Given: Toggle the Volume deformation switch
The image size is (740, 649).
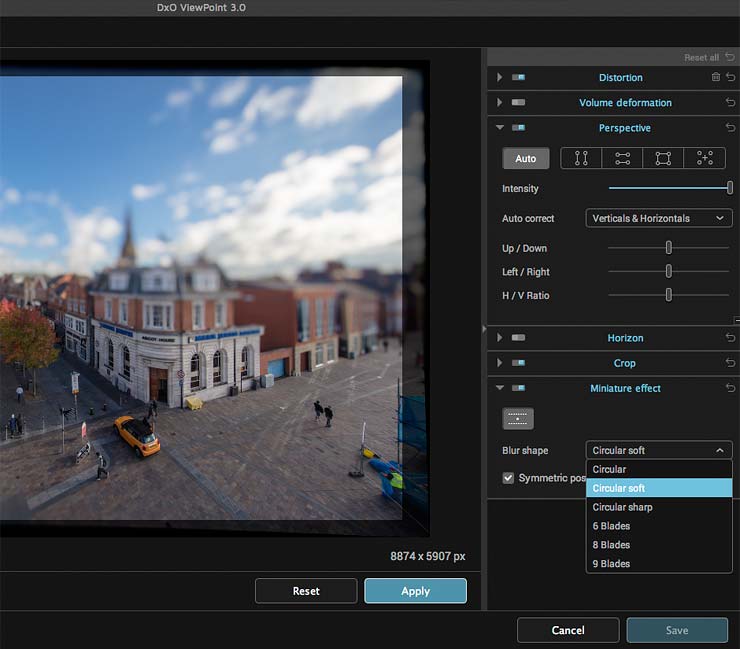Looking at the screenshot, I should pyautogui.click(x=518, y=102).
